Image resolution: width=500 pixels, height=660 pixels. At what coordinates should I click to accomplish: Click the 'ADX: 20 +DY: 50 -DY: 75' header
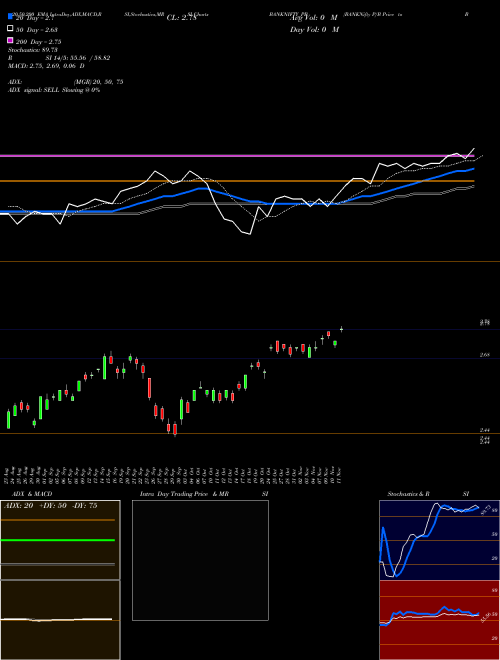pyautogui.click(x=51, y=506)
